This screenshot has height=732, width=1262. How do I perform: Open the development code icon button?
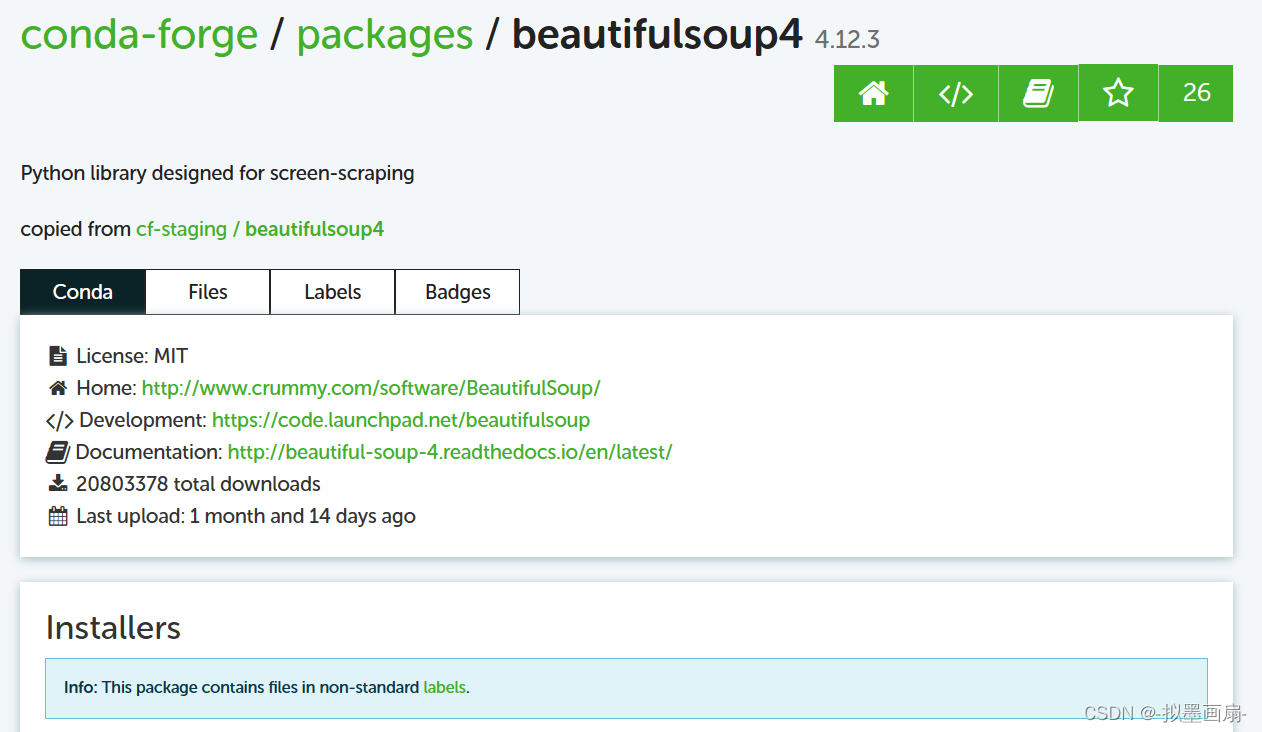(955, 93)
